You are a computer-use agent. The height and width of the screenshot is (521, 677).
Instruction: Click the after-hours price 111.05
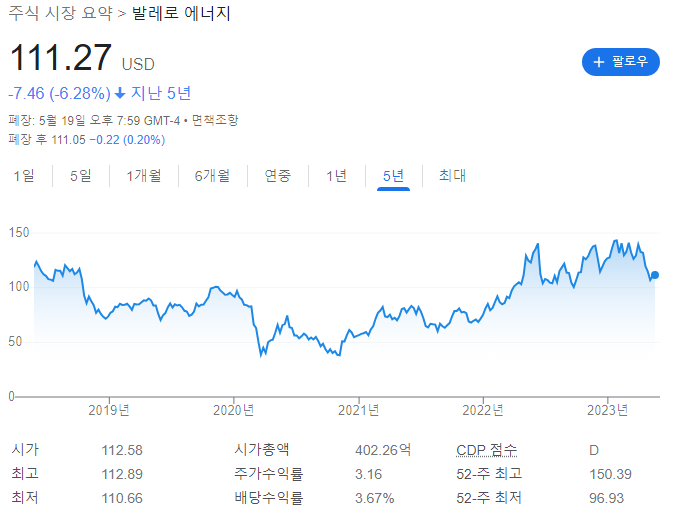[x=68, y=140]
